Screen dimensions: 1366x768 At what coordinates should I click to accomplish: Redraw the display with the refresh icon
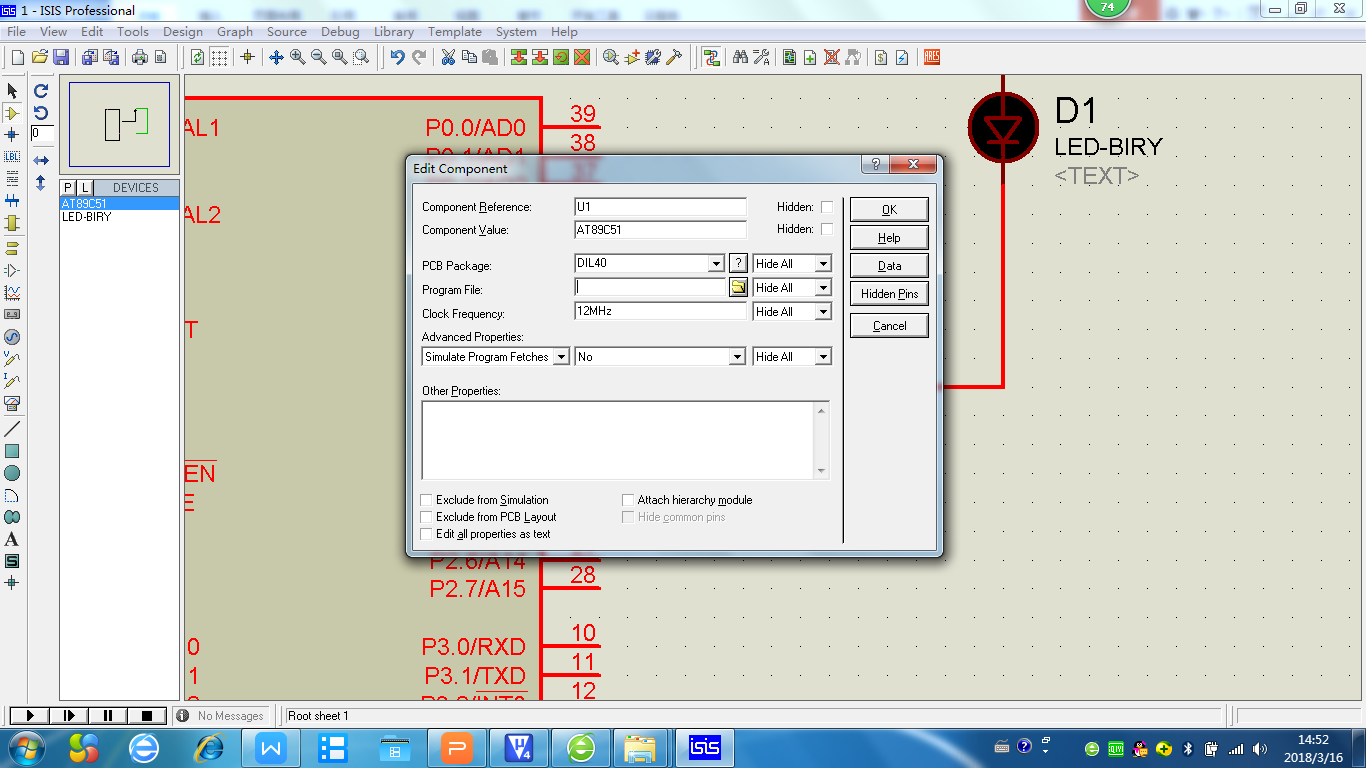(197, 57)
